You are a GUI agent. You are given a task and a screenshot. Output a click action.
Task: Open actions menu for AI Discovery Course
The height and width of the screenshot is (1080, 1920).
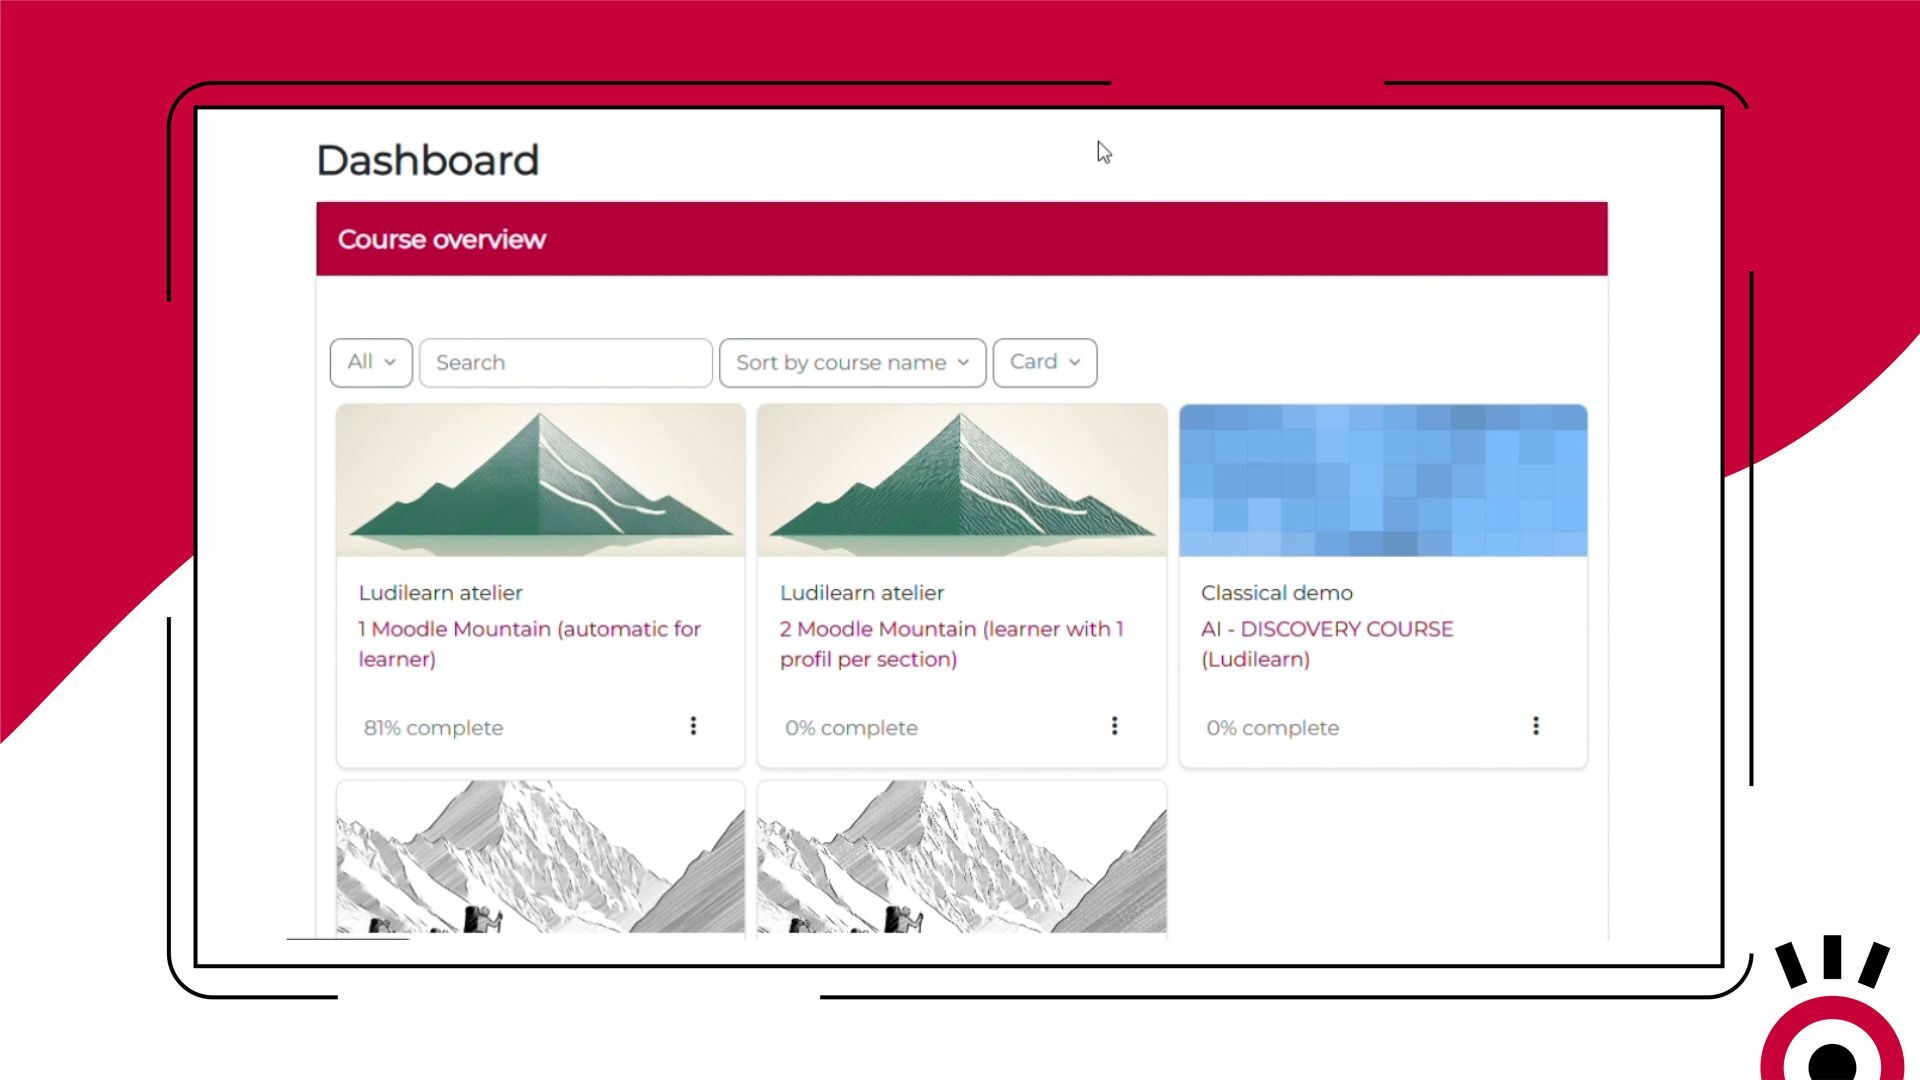point(1536,726)
